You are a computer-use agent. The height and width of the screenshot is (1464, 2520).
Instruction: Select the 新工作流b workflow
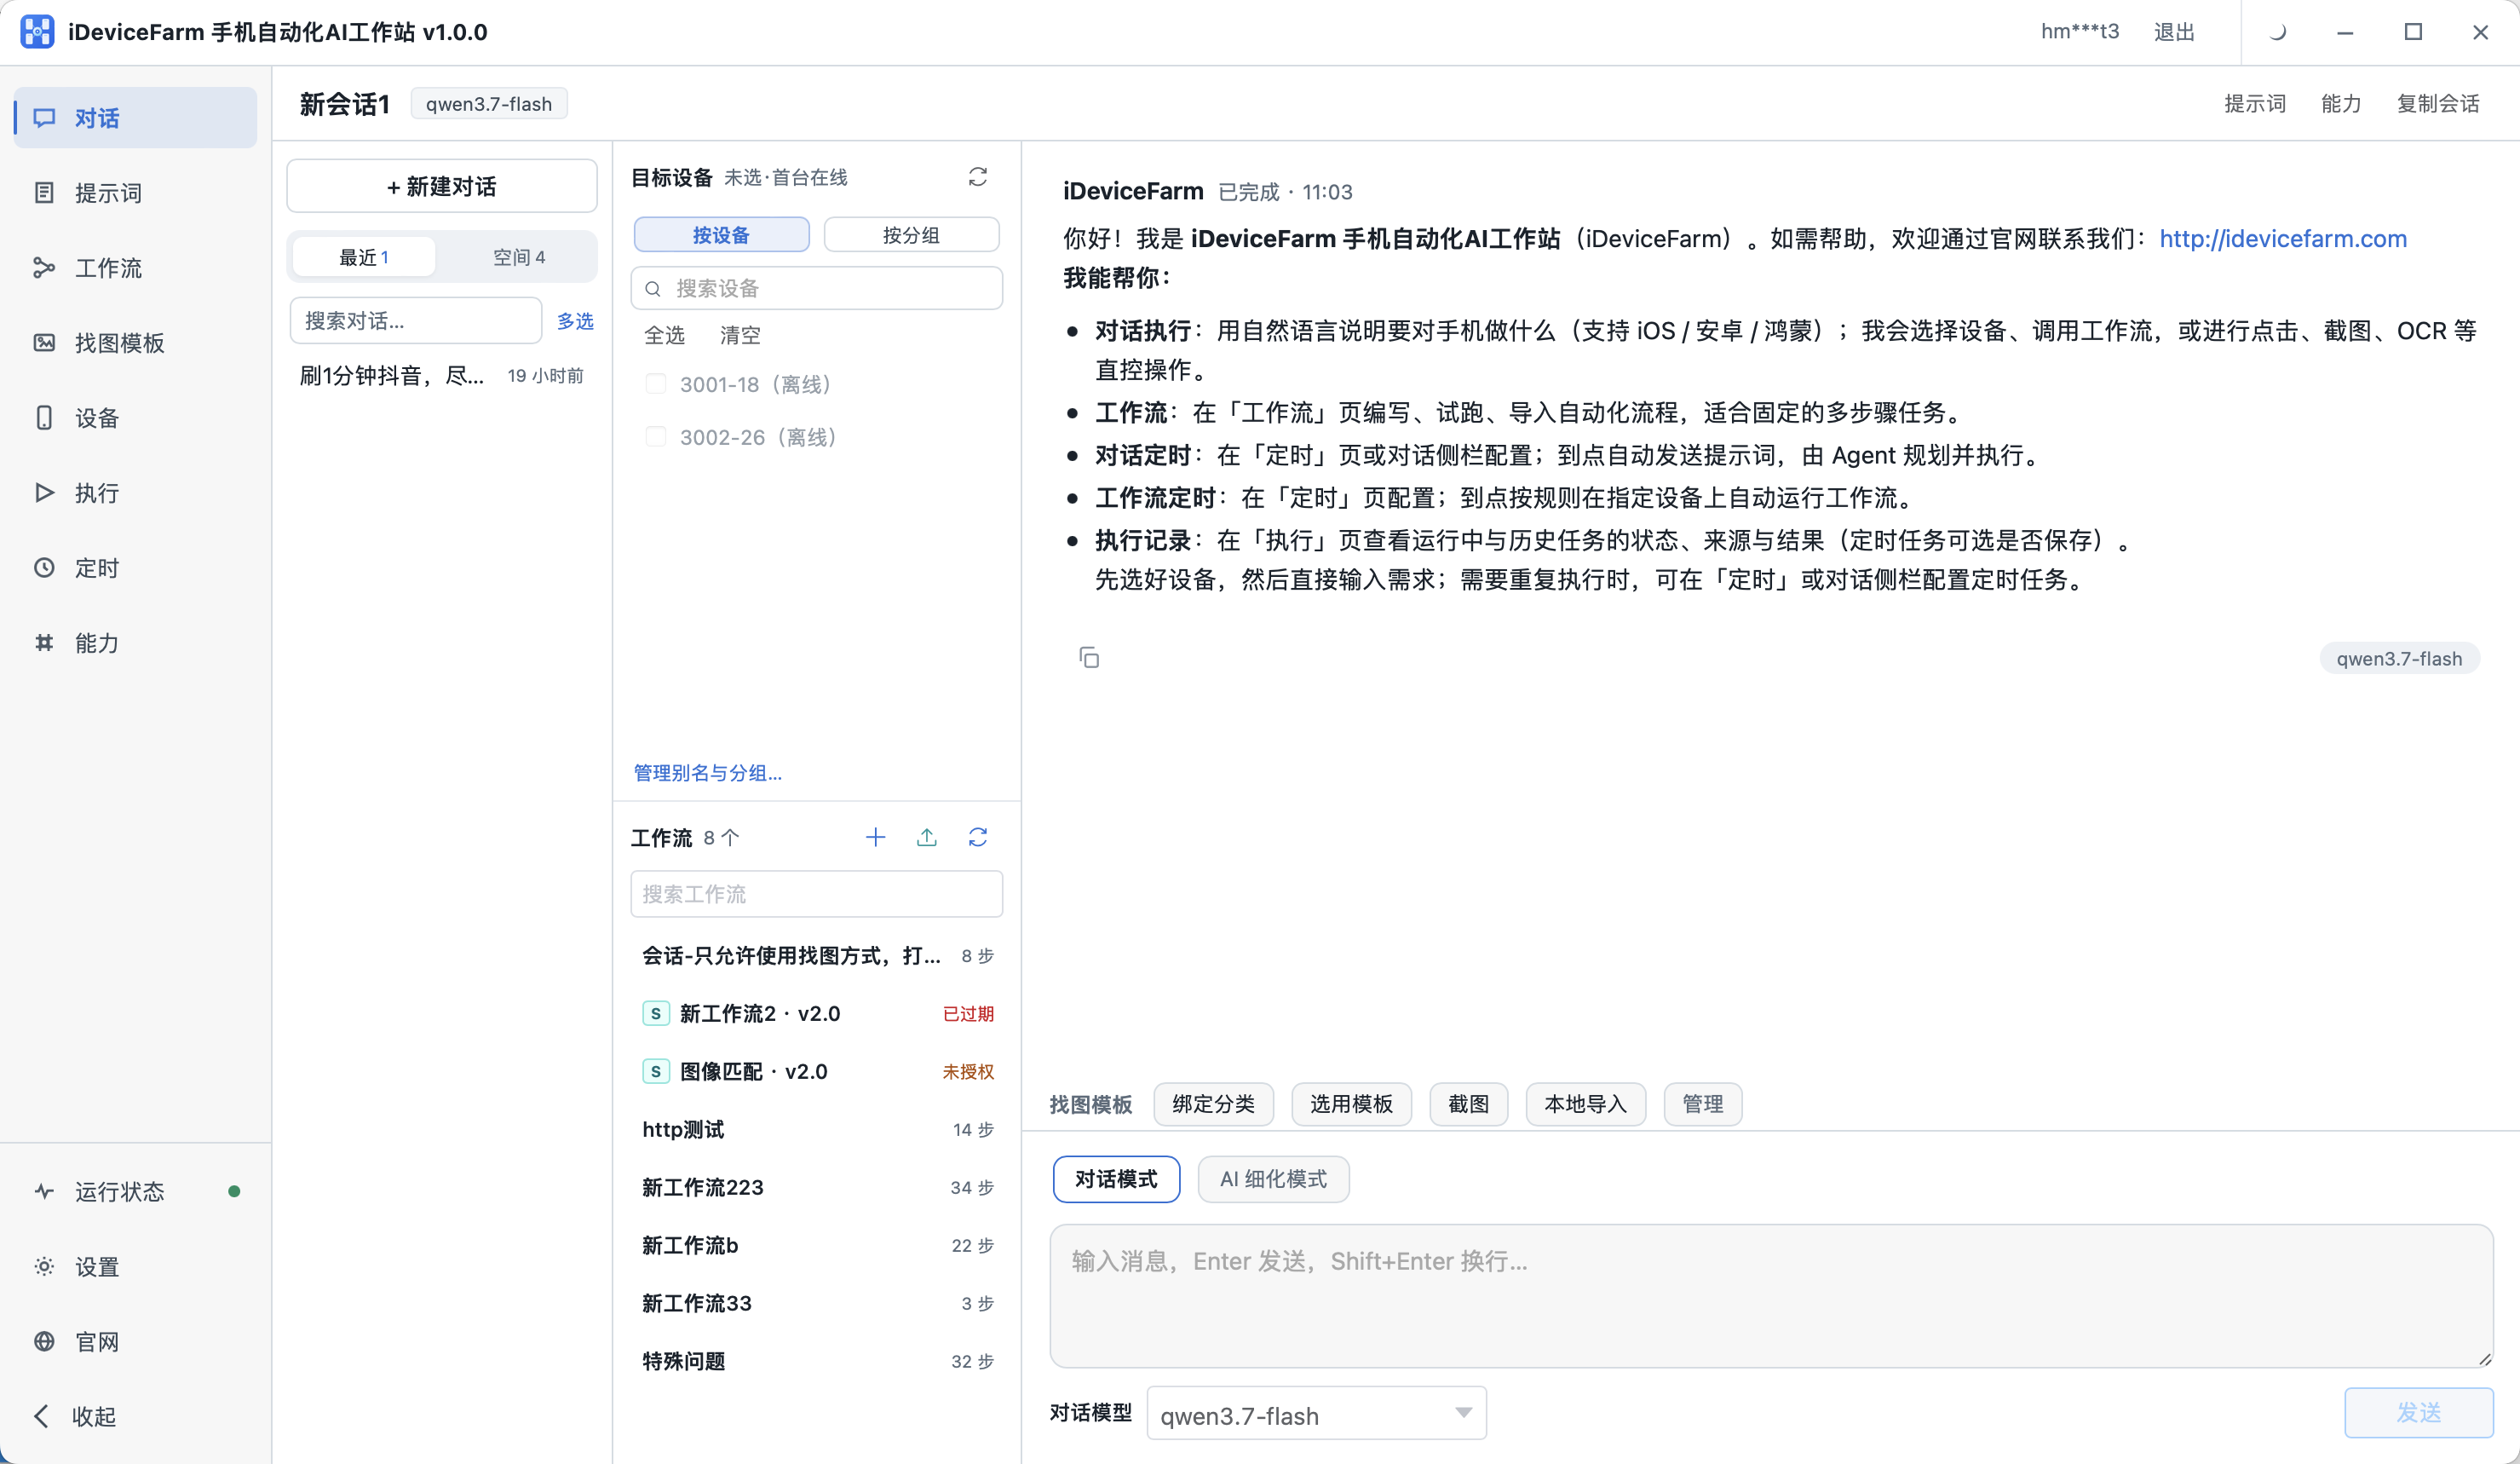coord(816,1245)
